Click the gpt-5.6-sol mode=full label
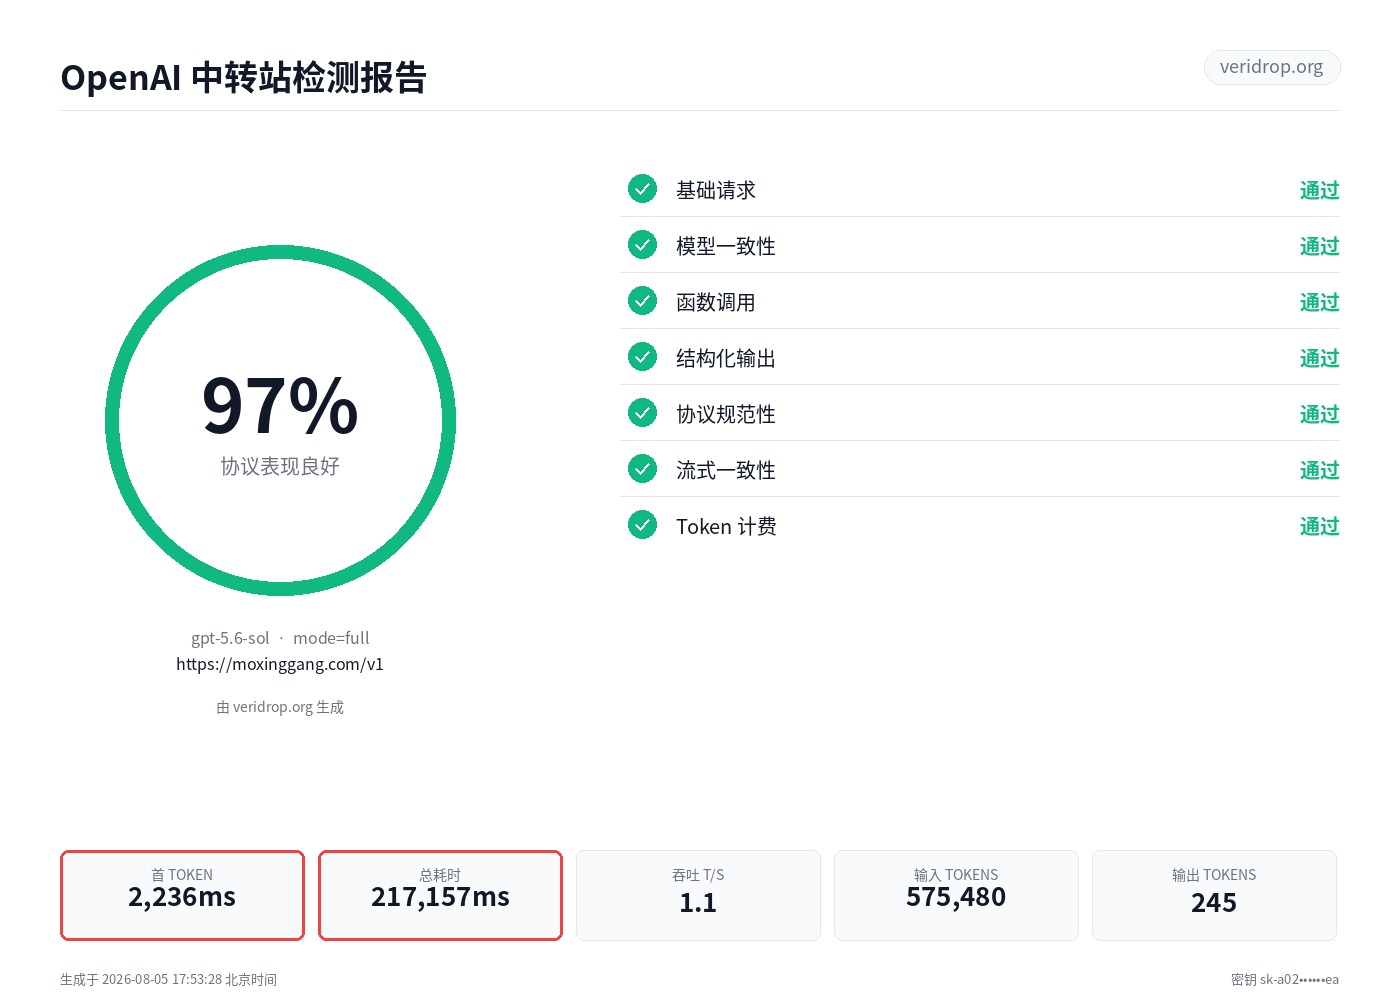 point(280,638)
